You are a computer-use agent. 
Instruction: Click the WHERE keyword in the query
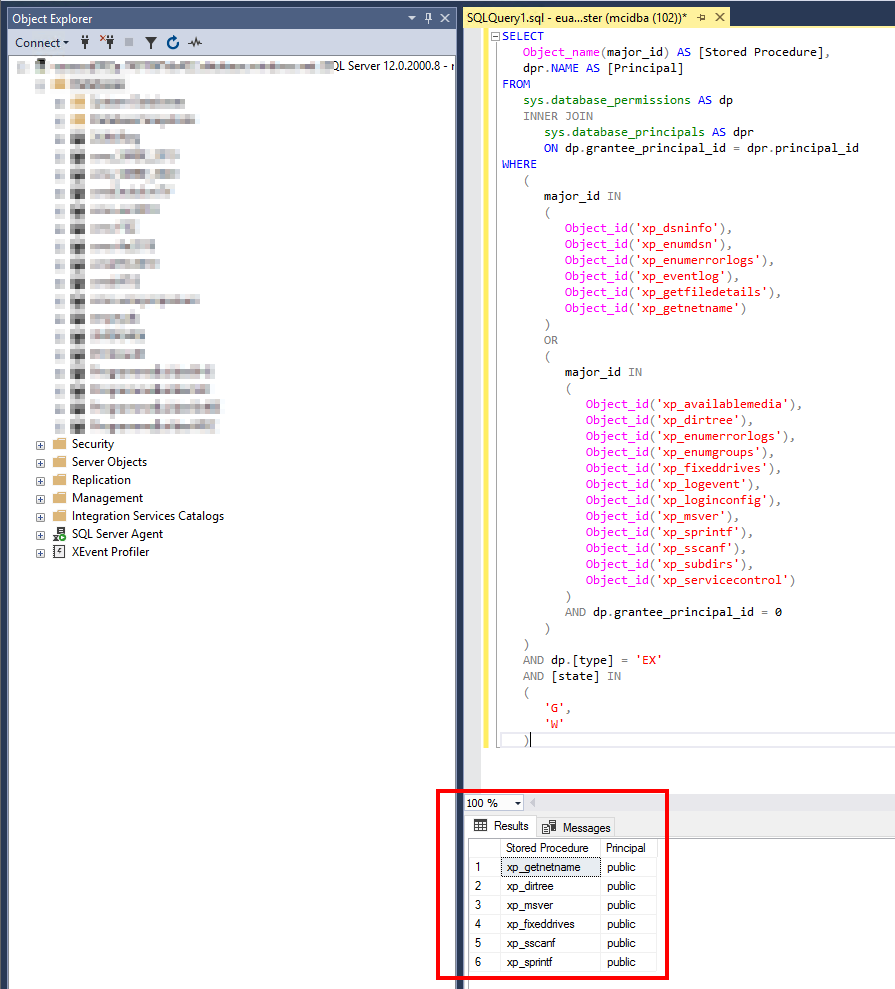coord(519,164)
